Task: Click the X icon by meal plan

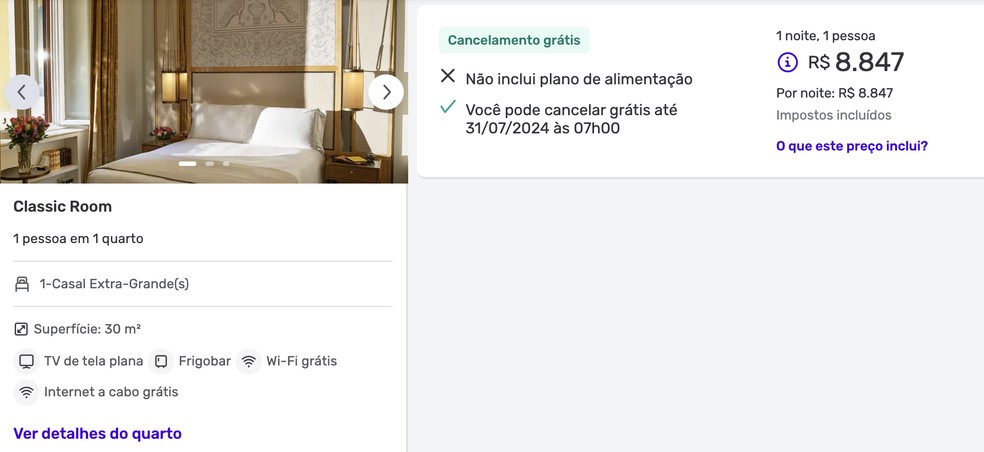Action: tap(447, 77)
